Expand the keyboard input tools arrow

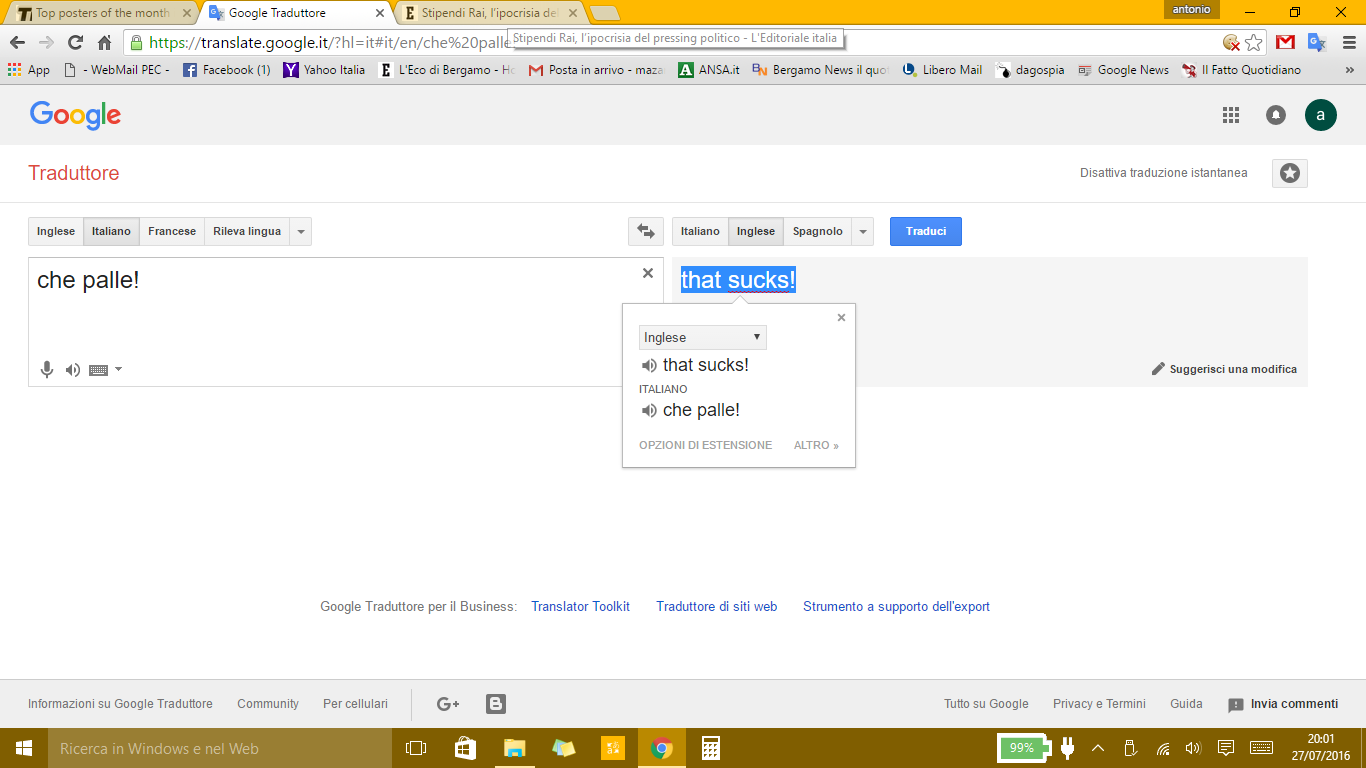pos(119,370)
